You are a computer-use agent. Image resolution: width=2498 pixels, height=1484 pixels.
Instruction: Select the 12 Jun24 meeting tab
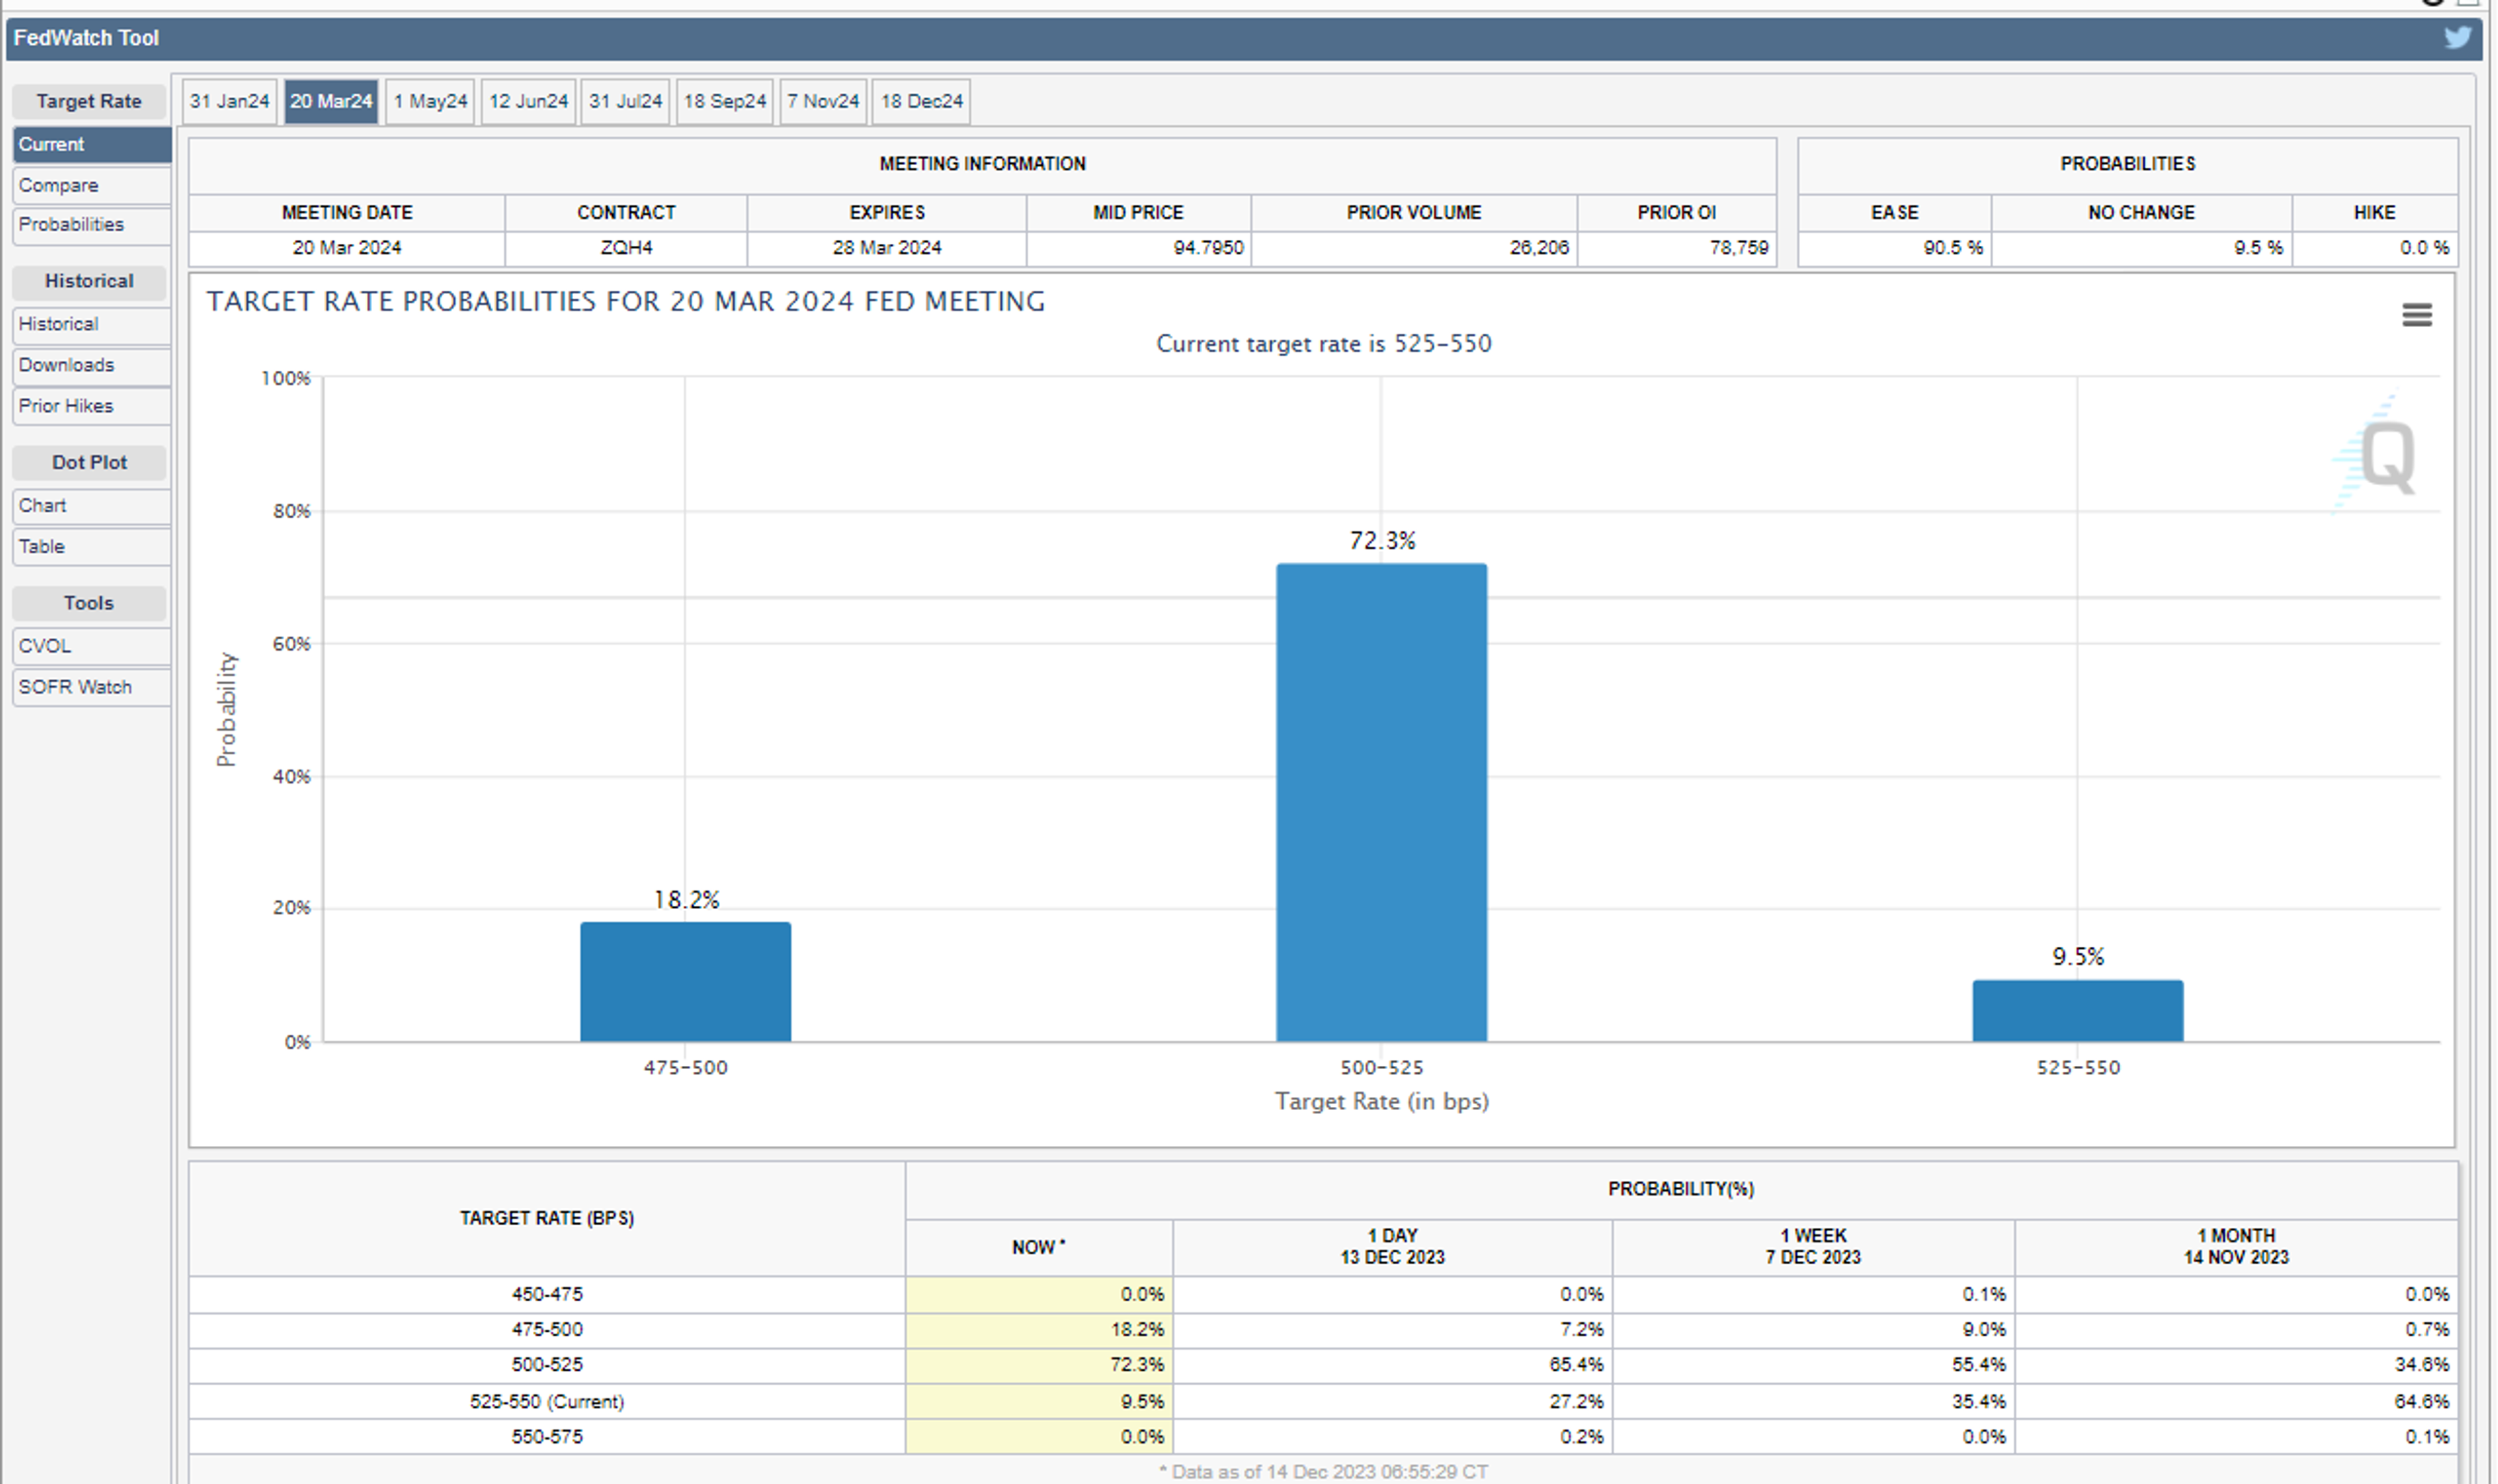[x=528, y=101]
